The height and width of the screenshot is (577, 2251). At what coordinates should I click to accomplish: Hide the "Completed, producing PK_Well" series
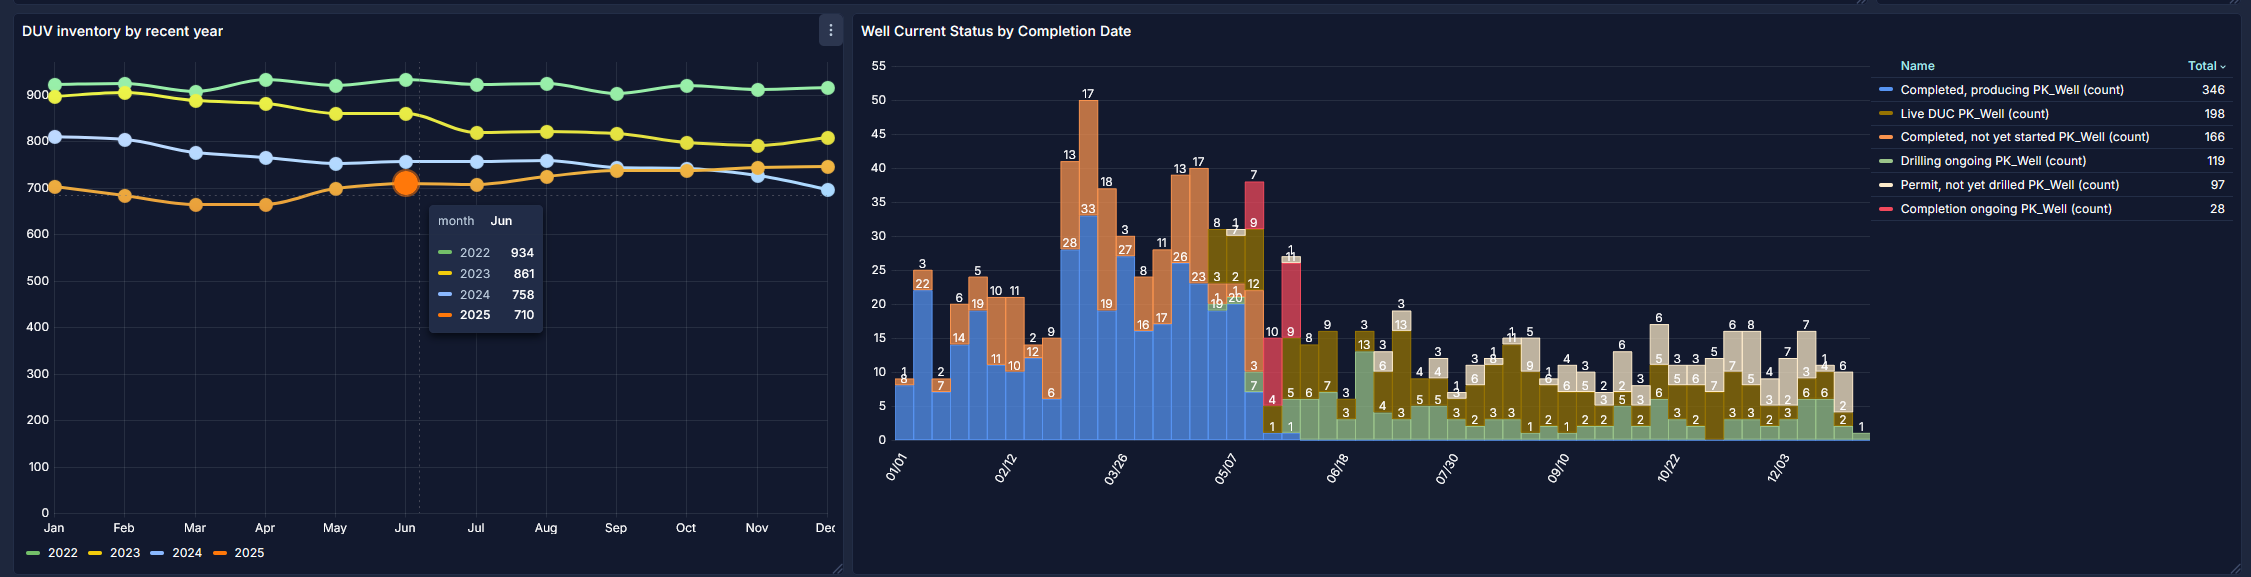[x=2013, y=89]
